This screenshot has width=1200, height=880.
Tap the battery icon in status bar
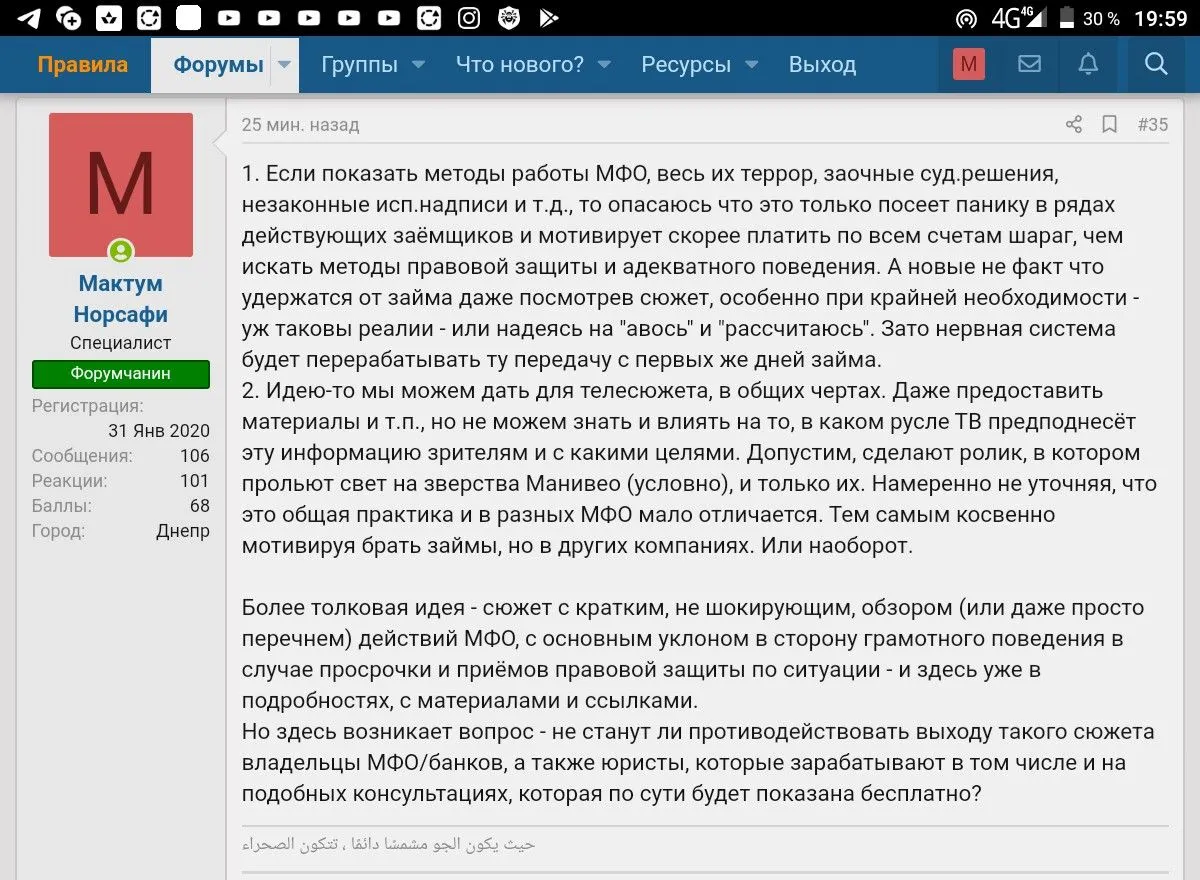point(1066,17)
